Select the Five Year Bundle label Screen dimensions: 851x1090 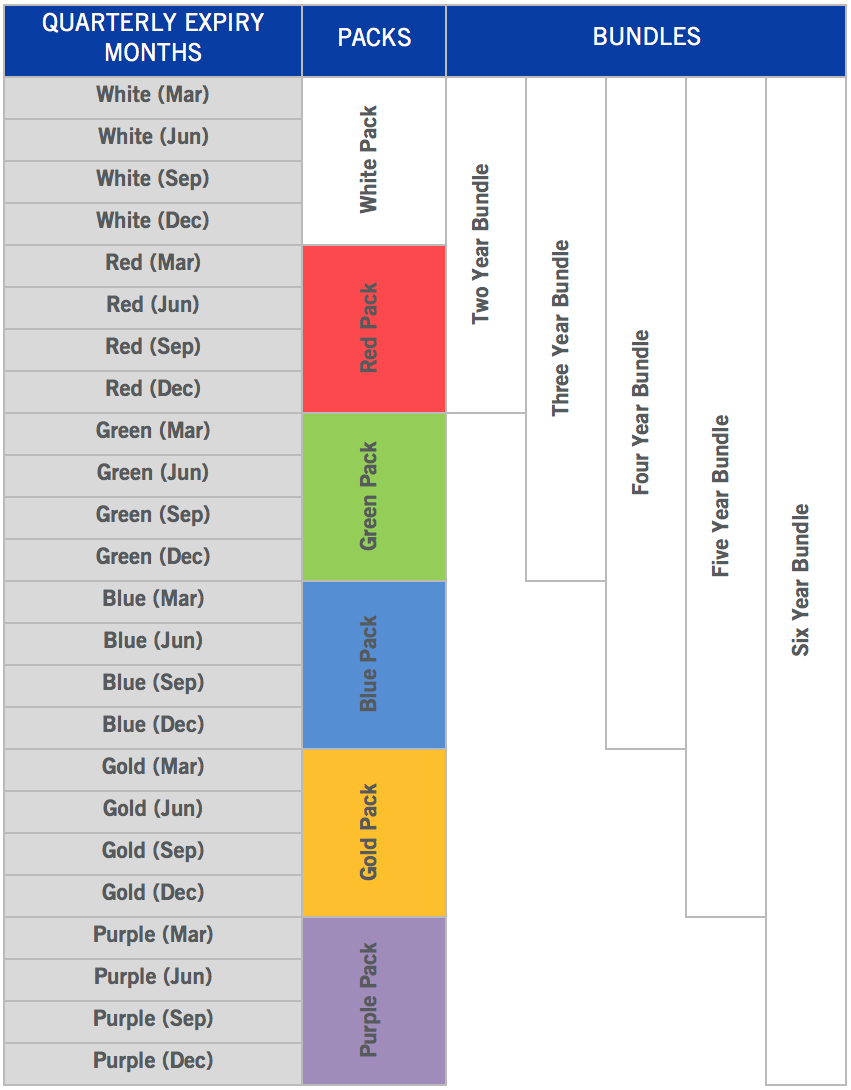click(722, 496)
